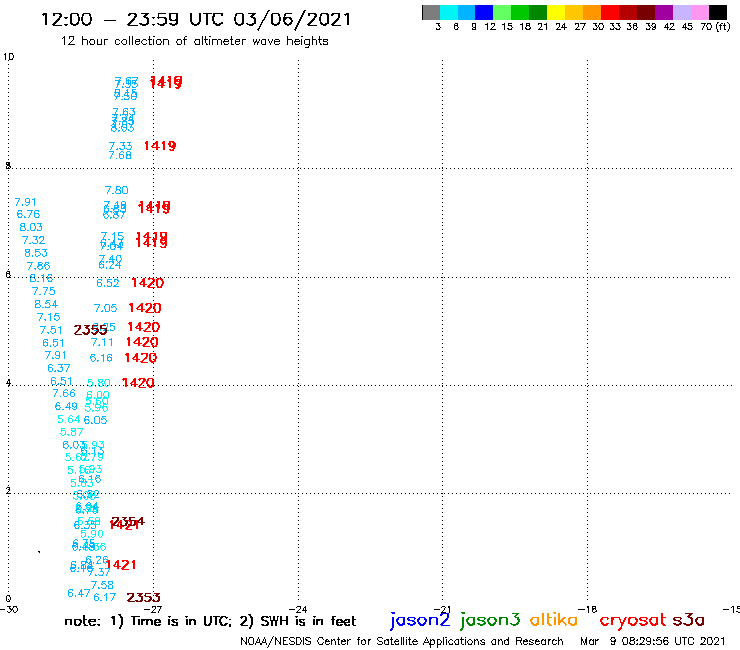
Task: Click the dark red 2353 time label
Action: (143, 598)
